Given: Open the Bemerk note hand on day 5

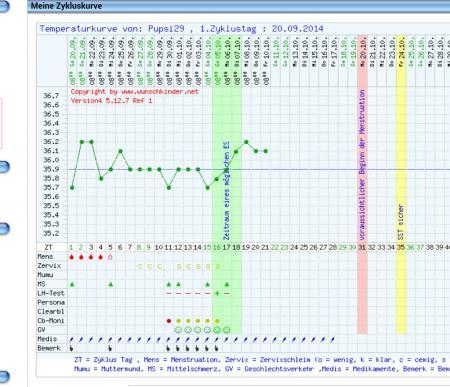Looking at the screenshot, I should (110, 348).
